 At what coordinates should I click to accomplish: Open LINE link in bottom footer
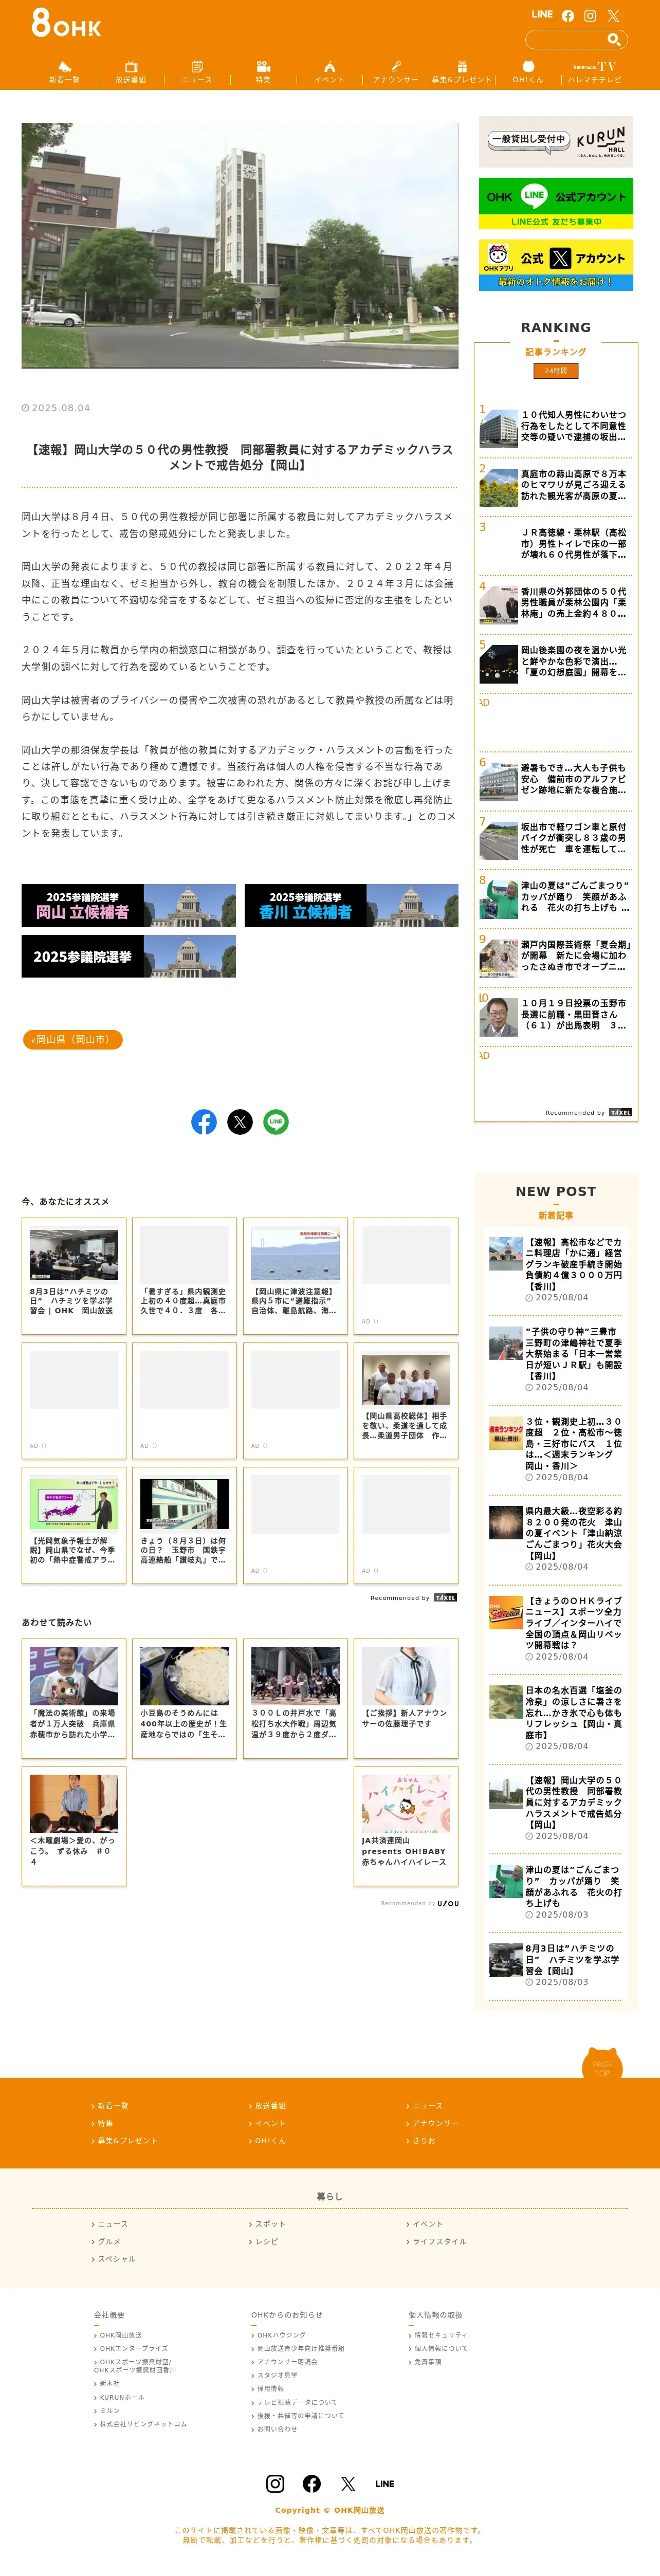pyautogui.click(x=385, y=2484)
